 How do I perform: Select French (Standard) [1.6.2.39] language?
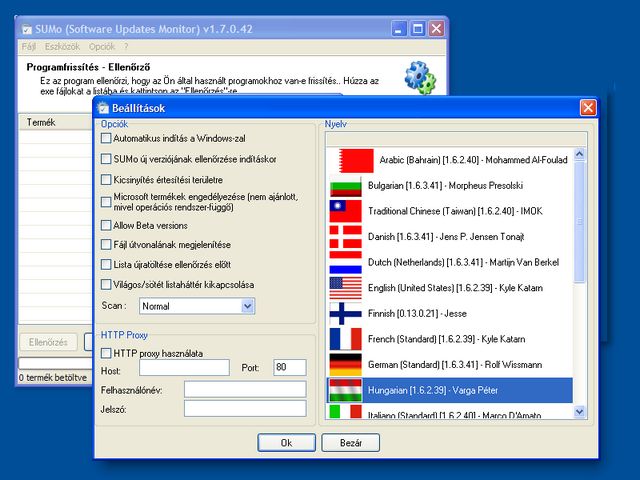450,340
